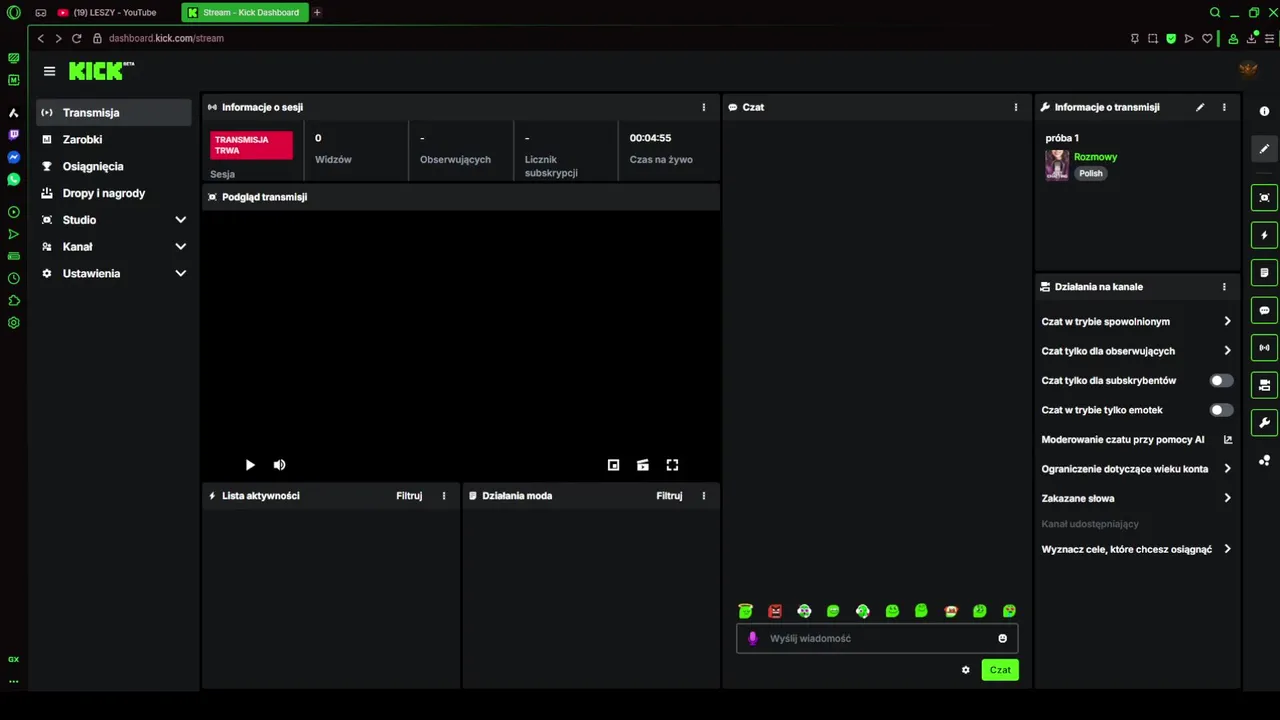Screen dimensions: 1280x720
Task: Open Dropy i nagrody in sidebar
Action: pyautogui.click(x=114, y=193)
